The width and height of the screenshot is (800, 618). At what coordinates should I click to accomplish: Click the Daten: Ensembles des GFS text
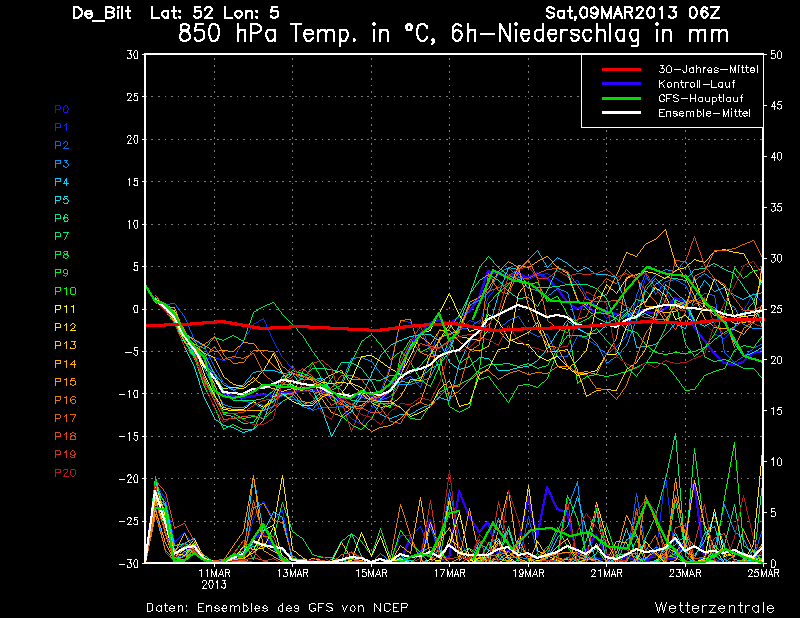[277, 607]
